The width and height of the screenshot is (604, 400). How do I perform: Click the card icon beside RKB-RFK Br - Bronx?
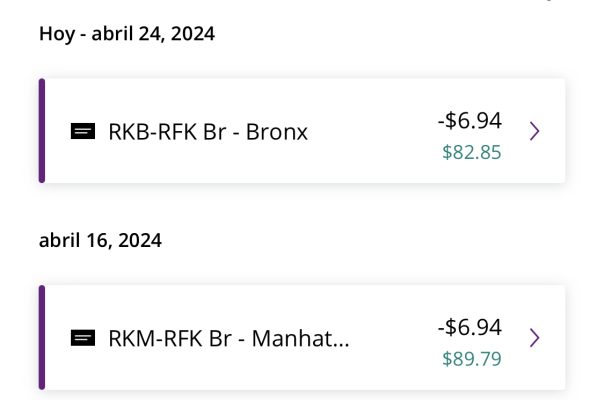83,131
